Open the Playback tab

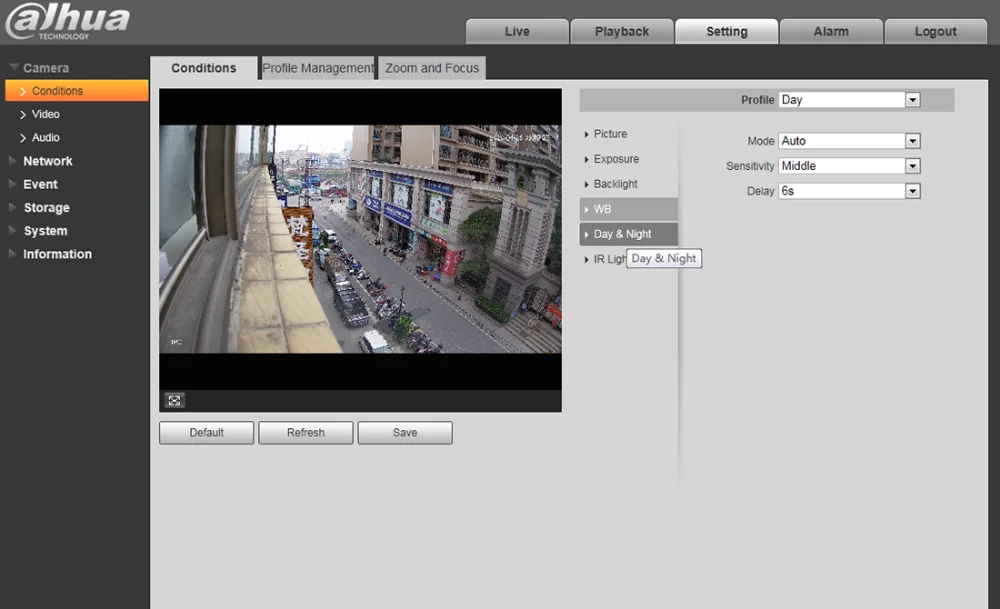[x=622, y=31]
